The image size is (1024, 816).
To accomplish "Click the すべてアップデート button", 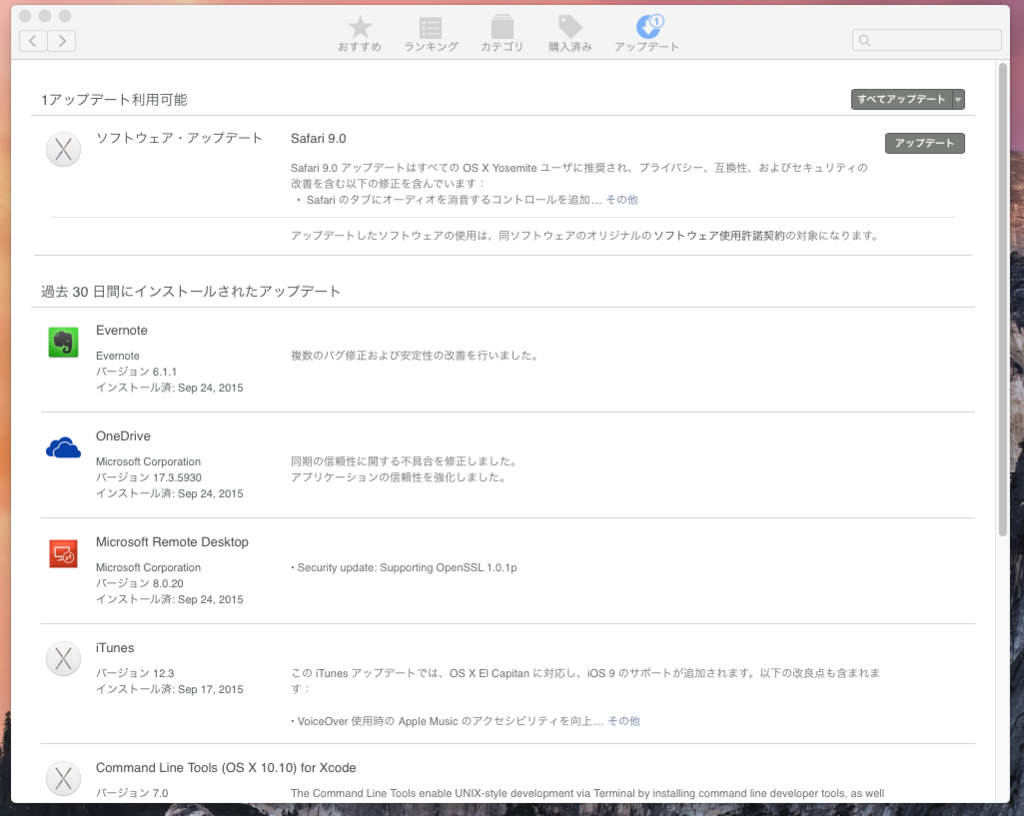I will pyautogui.click(x=902, y=99).
